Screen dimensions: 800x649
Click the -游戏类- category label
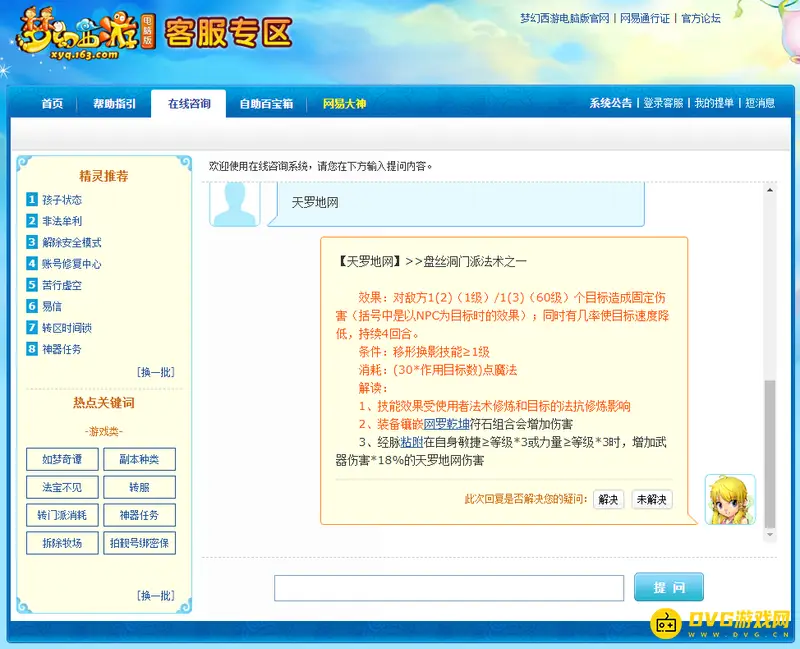coord(104,432)
